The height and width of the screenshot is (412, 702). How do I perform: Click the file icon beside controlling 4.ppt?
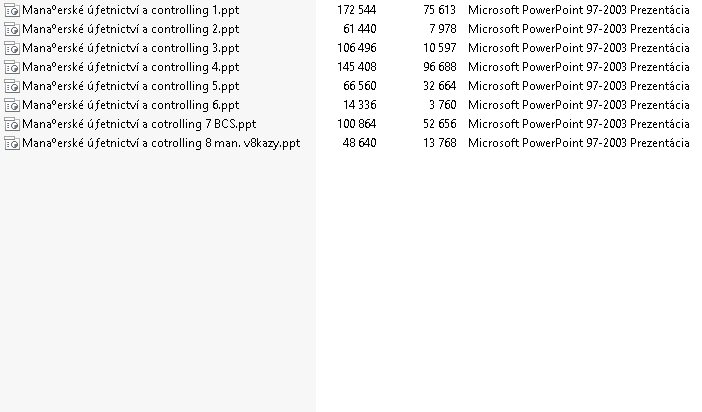point(12,67)
